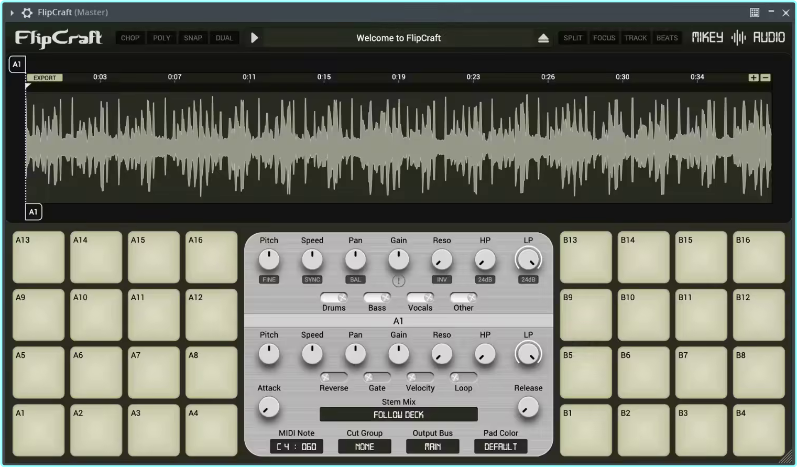Trigger pad B1
This screenshot has width=797, height=467.
tap(586, 430)
